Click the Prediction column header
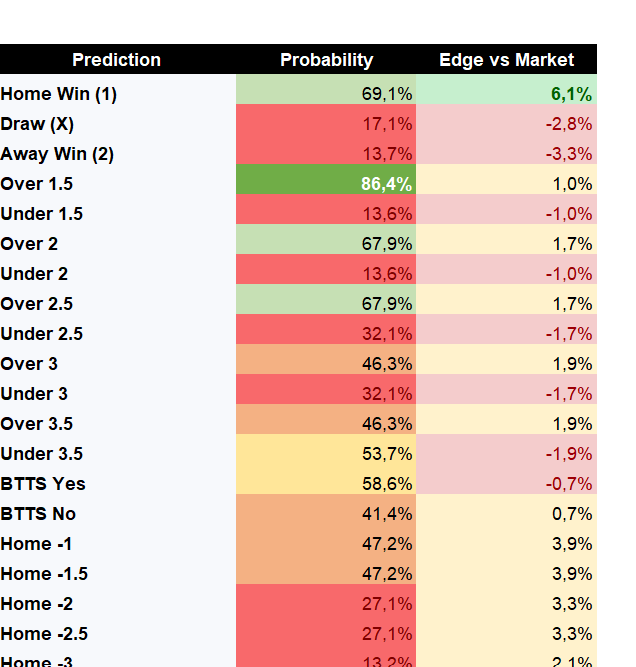 (x=117, y=60)
